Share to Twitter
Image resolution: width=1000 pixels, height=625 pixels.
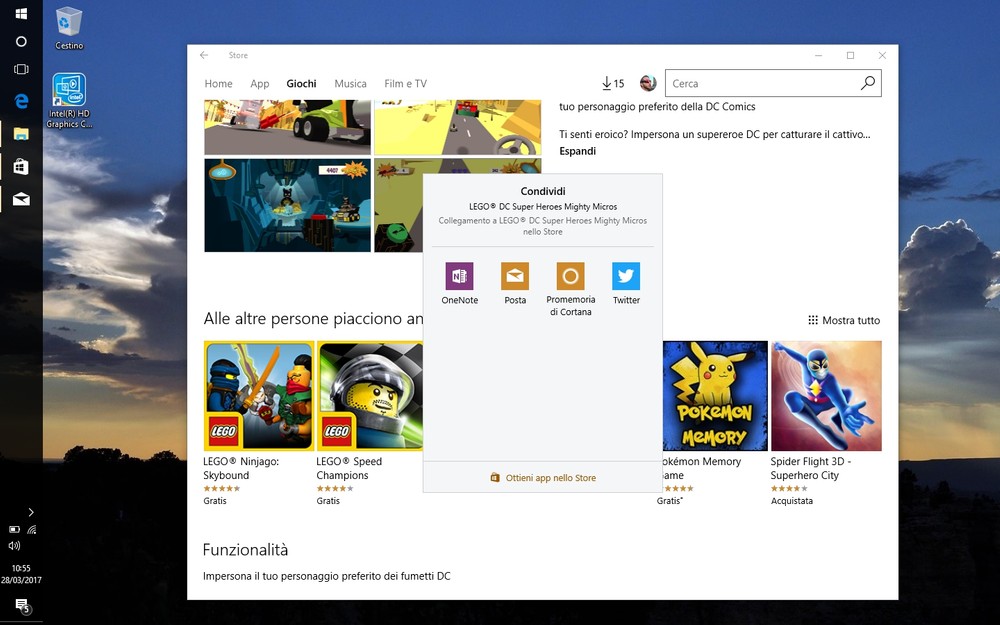point(626,276)
